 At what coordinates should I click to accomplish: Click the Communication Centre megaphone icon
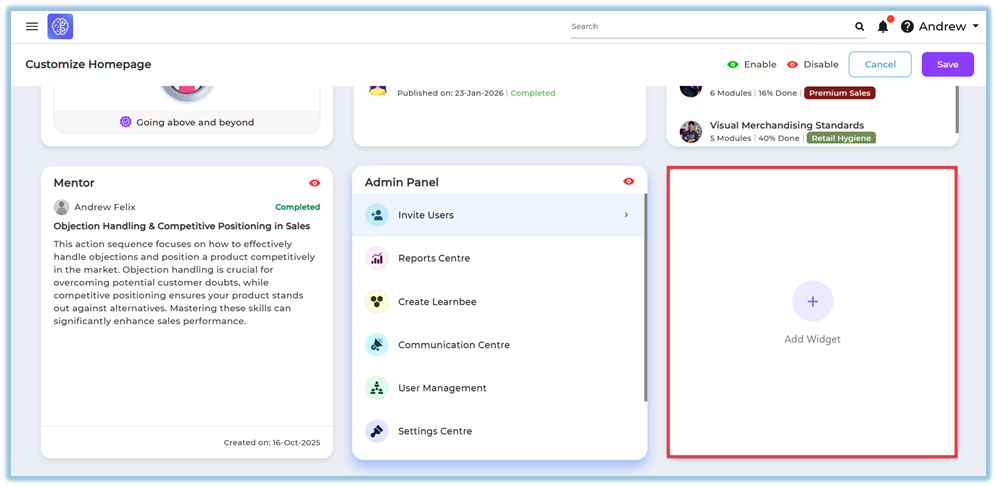377,345
